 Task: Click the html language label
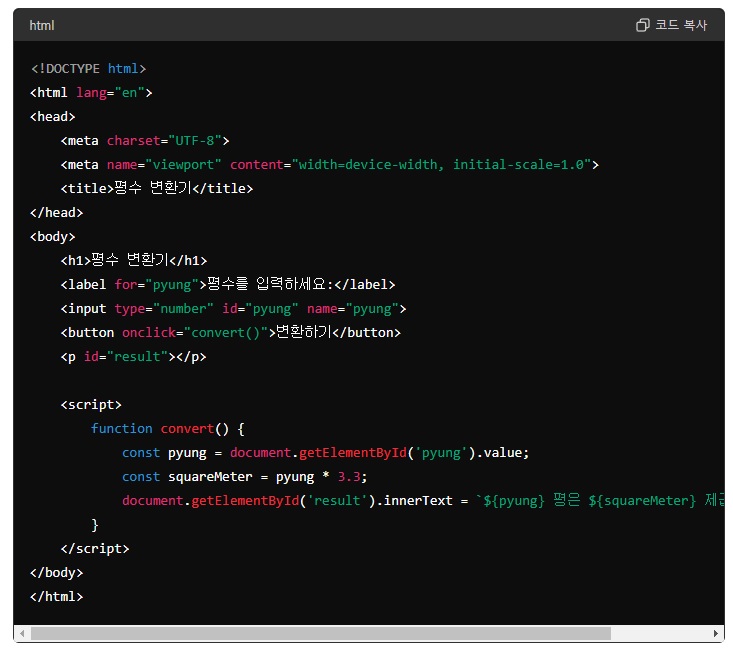(42, 25)
